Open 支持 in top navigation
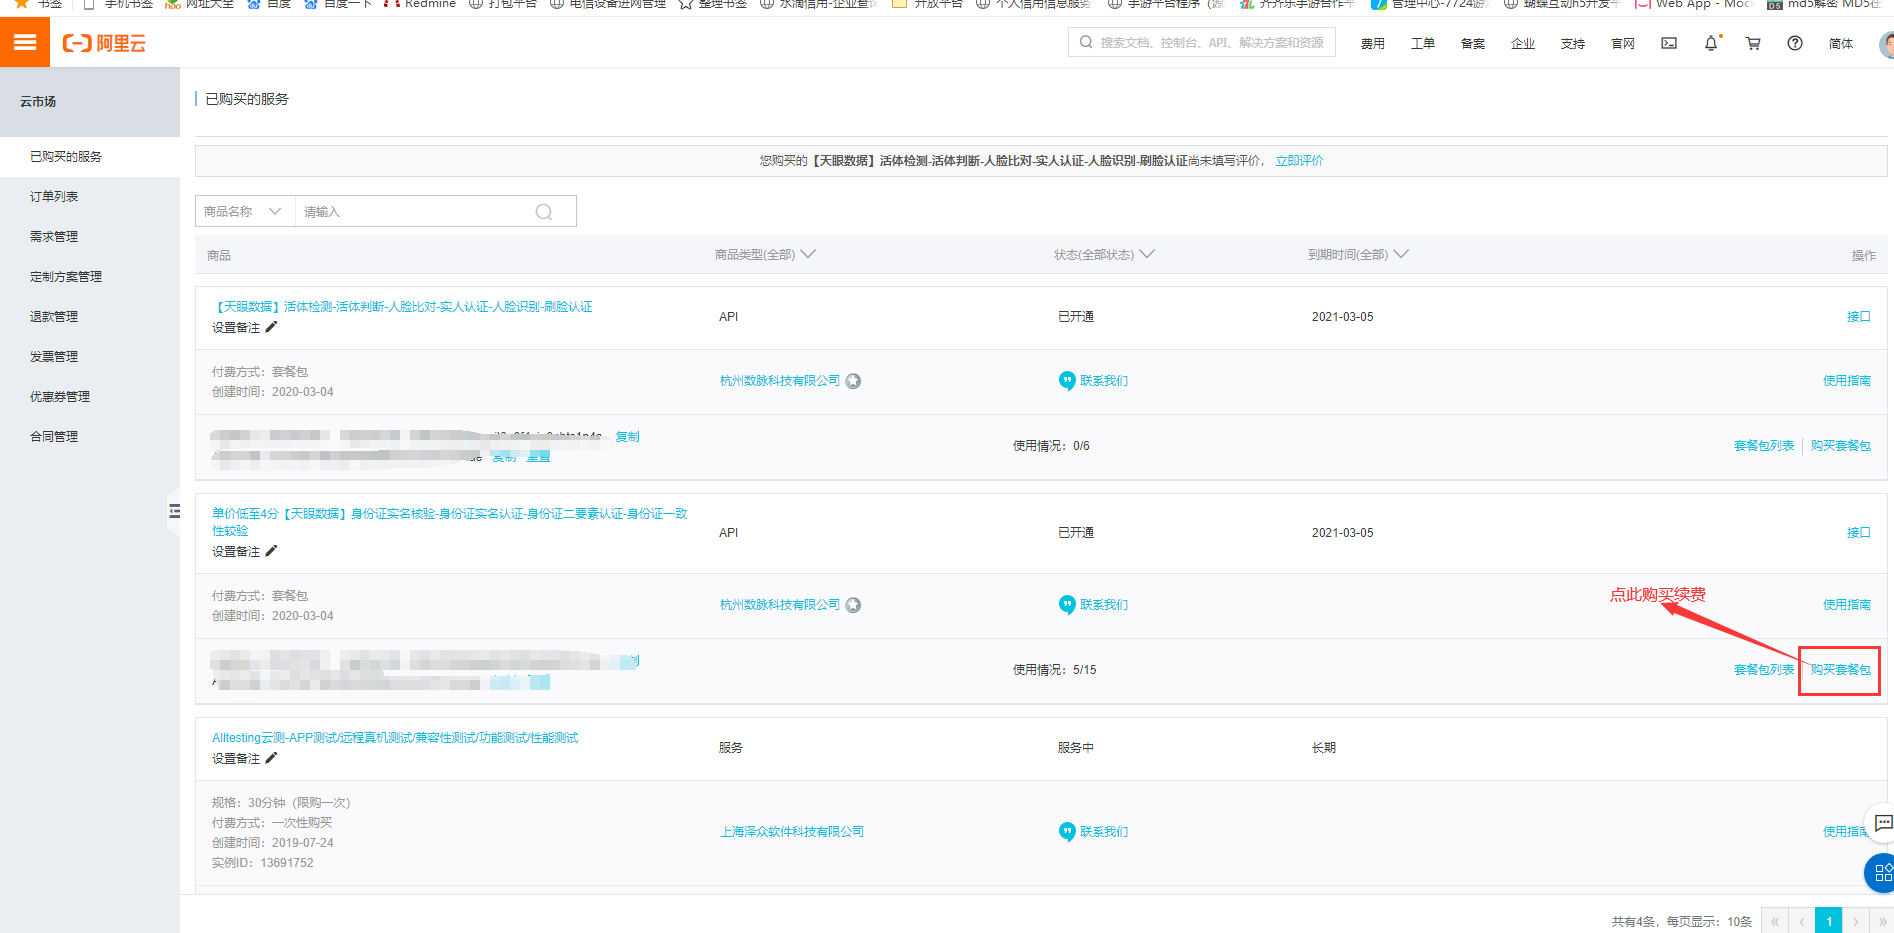1894x933 pixels. [1573, 44]
